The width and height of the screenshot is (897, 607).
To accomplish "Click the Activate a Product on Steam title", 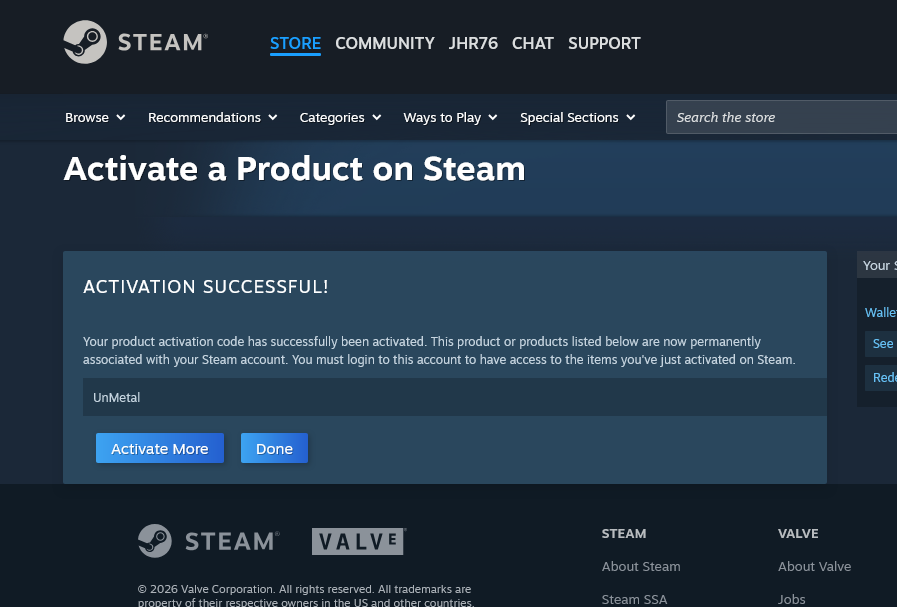I will point(294,169).
